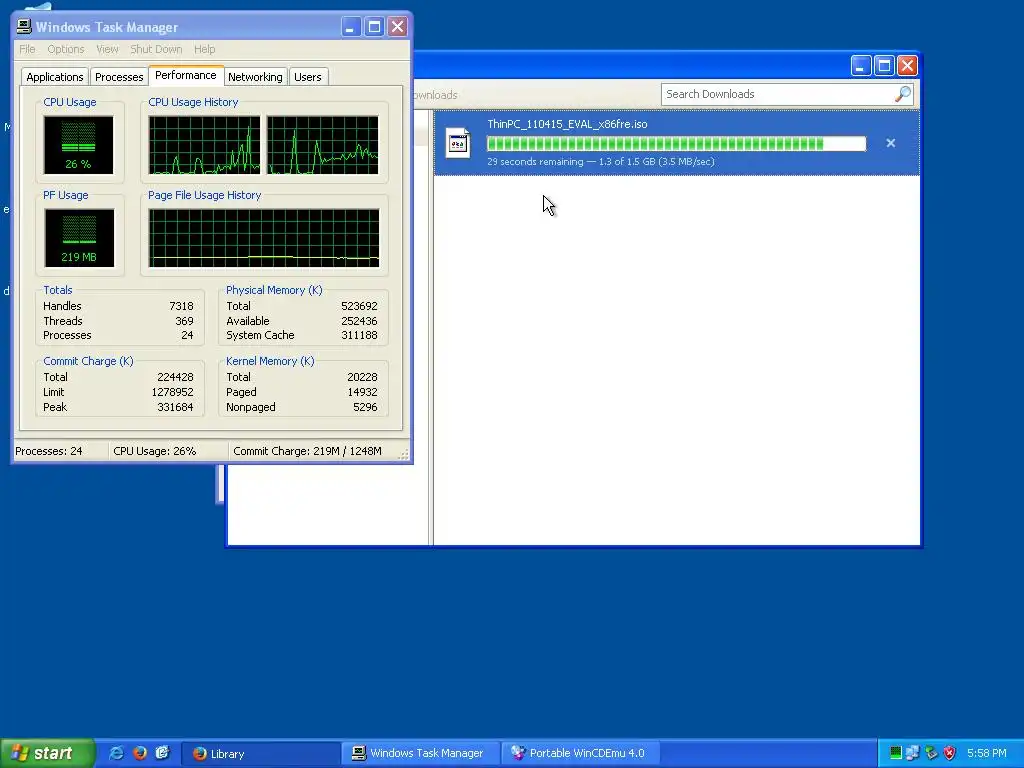Image resolution: width=1024 pixels, height=768 pixels.
Task: Launch Internet Explorer from Quick Launch
Action: click(116, 753)
